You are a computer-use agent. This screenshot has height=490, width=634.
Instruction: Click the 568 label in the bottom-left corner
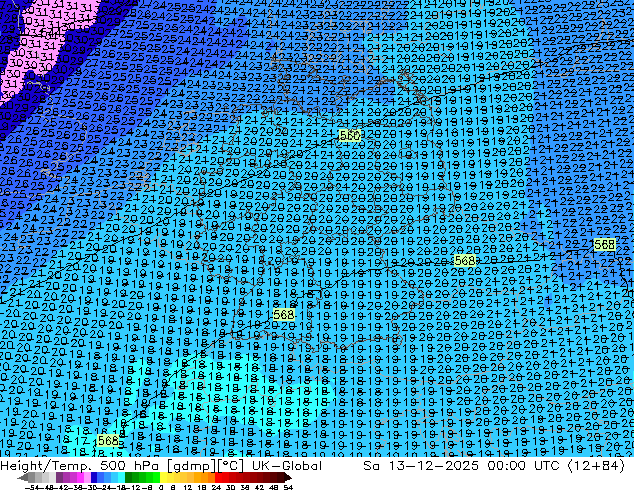coord(108,440)
